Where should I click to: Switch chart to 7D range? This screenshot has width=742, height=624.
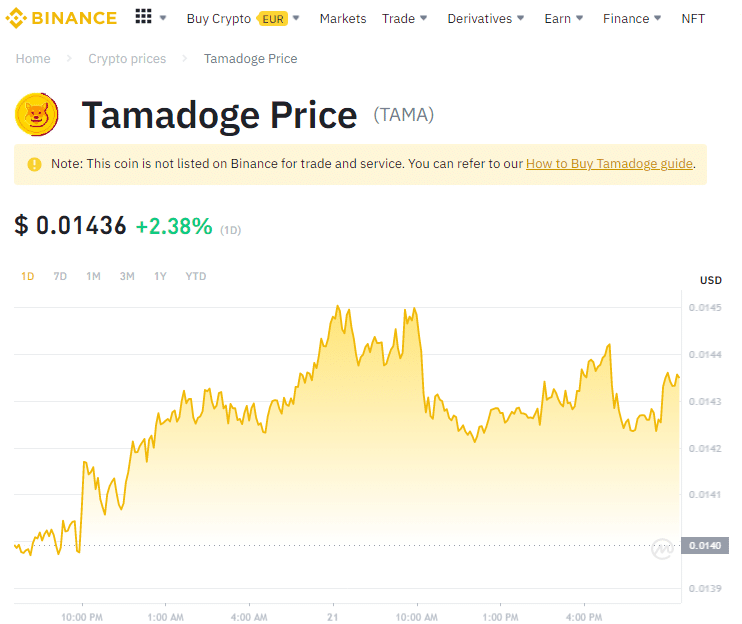pyautogui.click(x=60, y=276)
